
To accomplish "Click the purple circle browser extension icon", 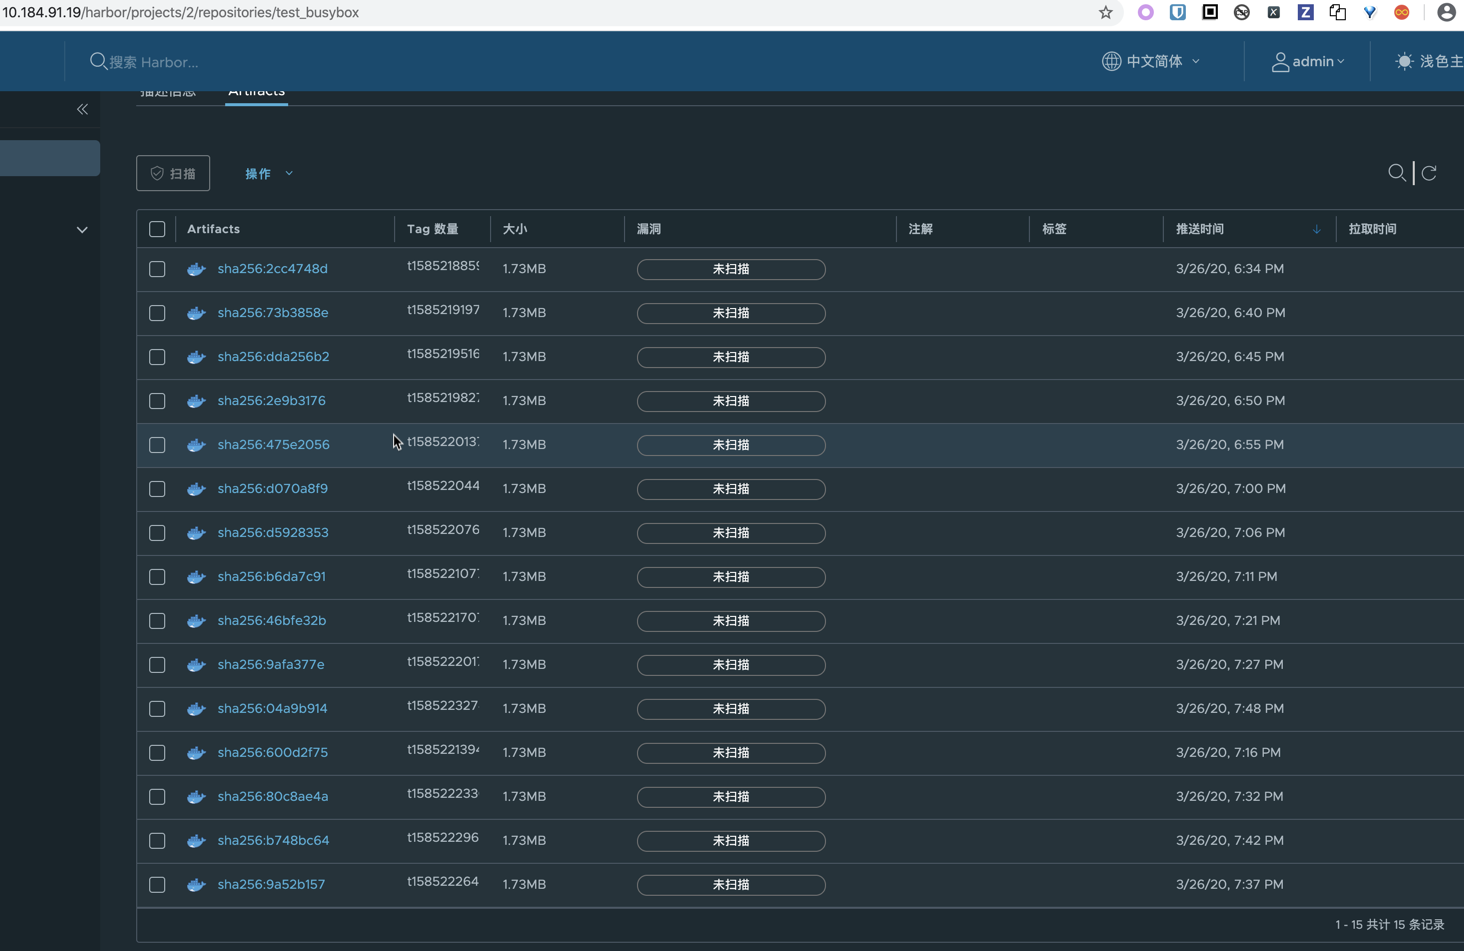I will [1145, 12].
